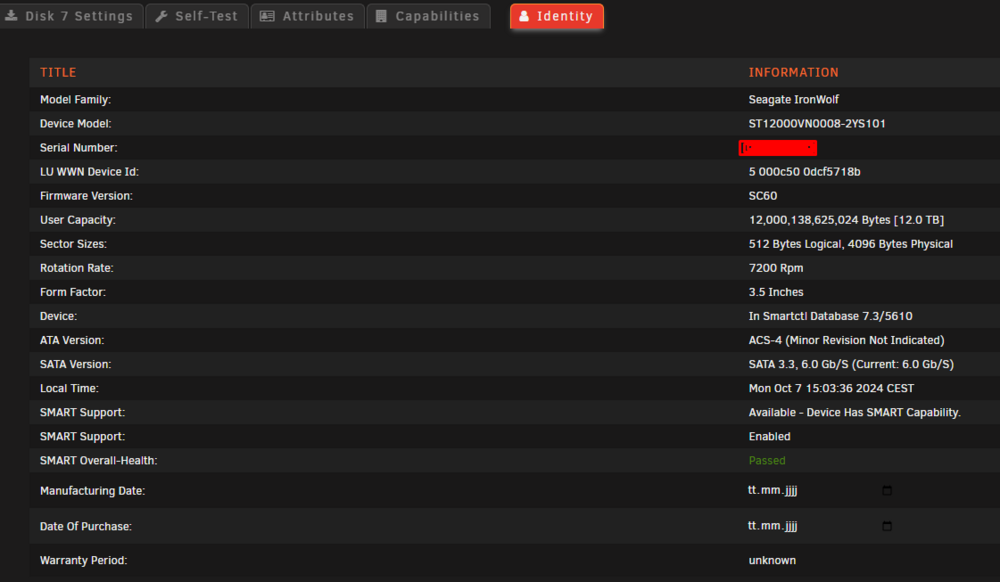Select form factor '3.5 Inches'

point(776,292)
